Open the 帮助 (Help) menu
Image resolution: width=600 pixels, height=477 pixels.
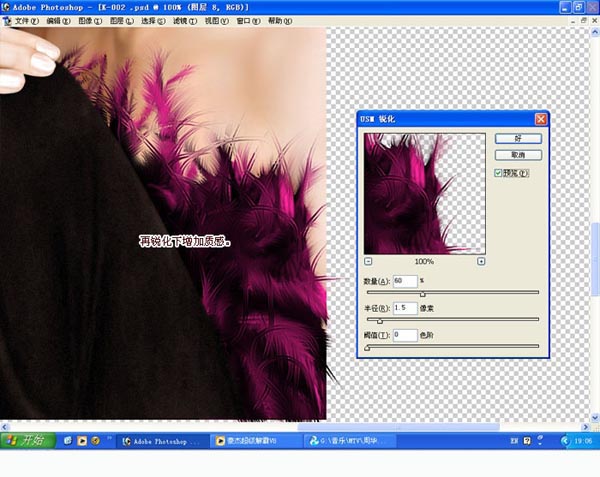coord(280,21)
